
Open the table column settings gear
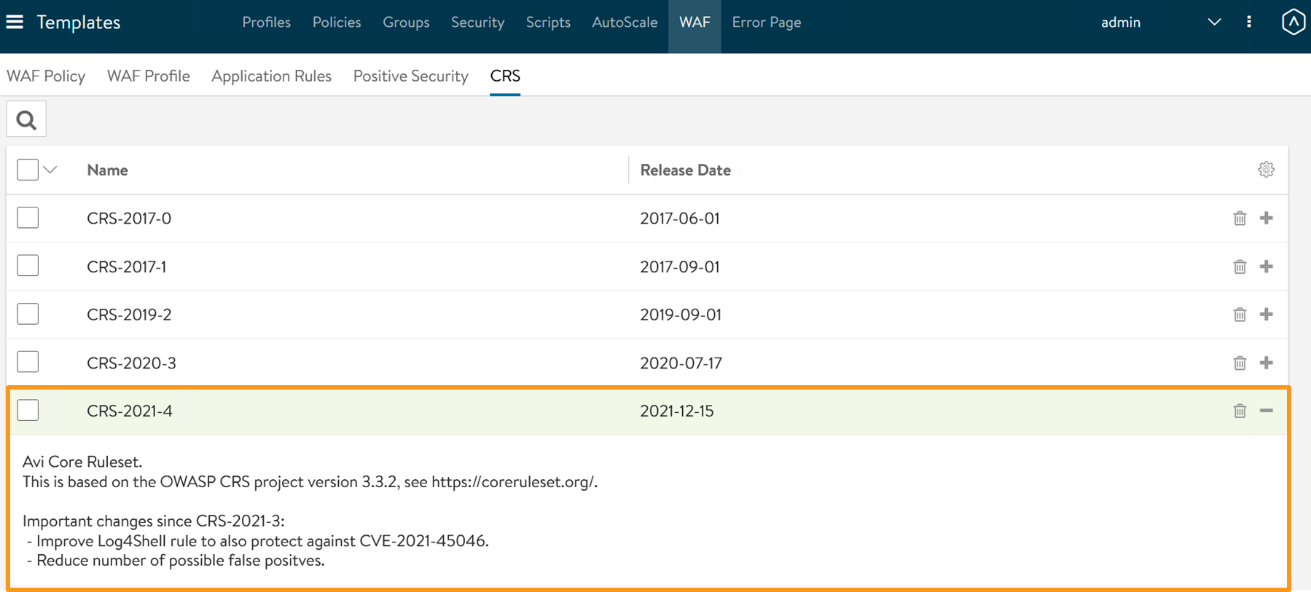click(x=1266, y=170)
